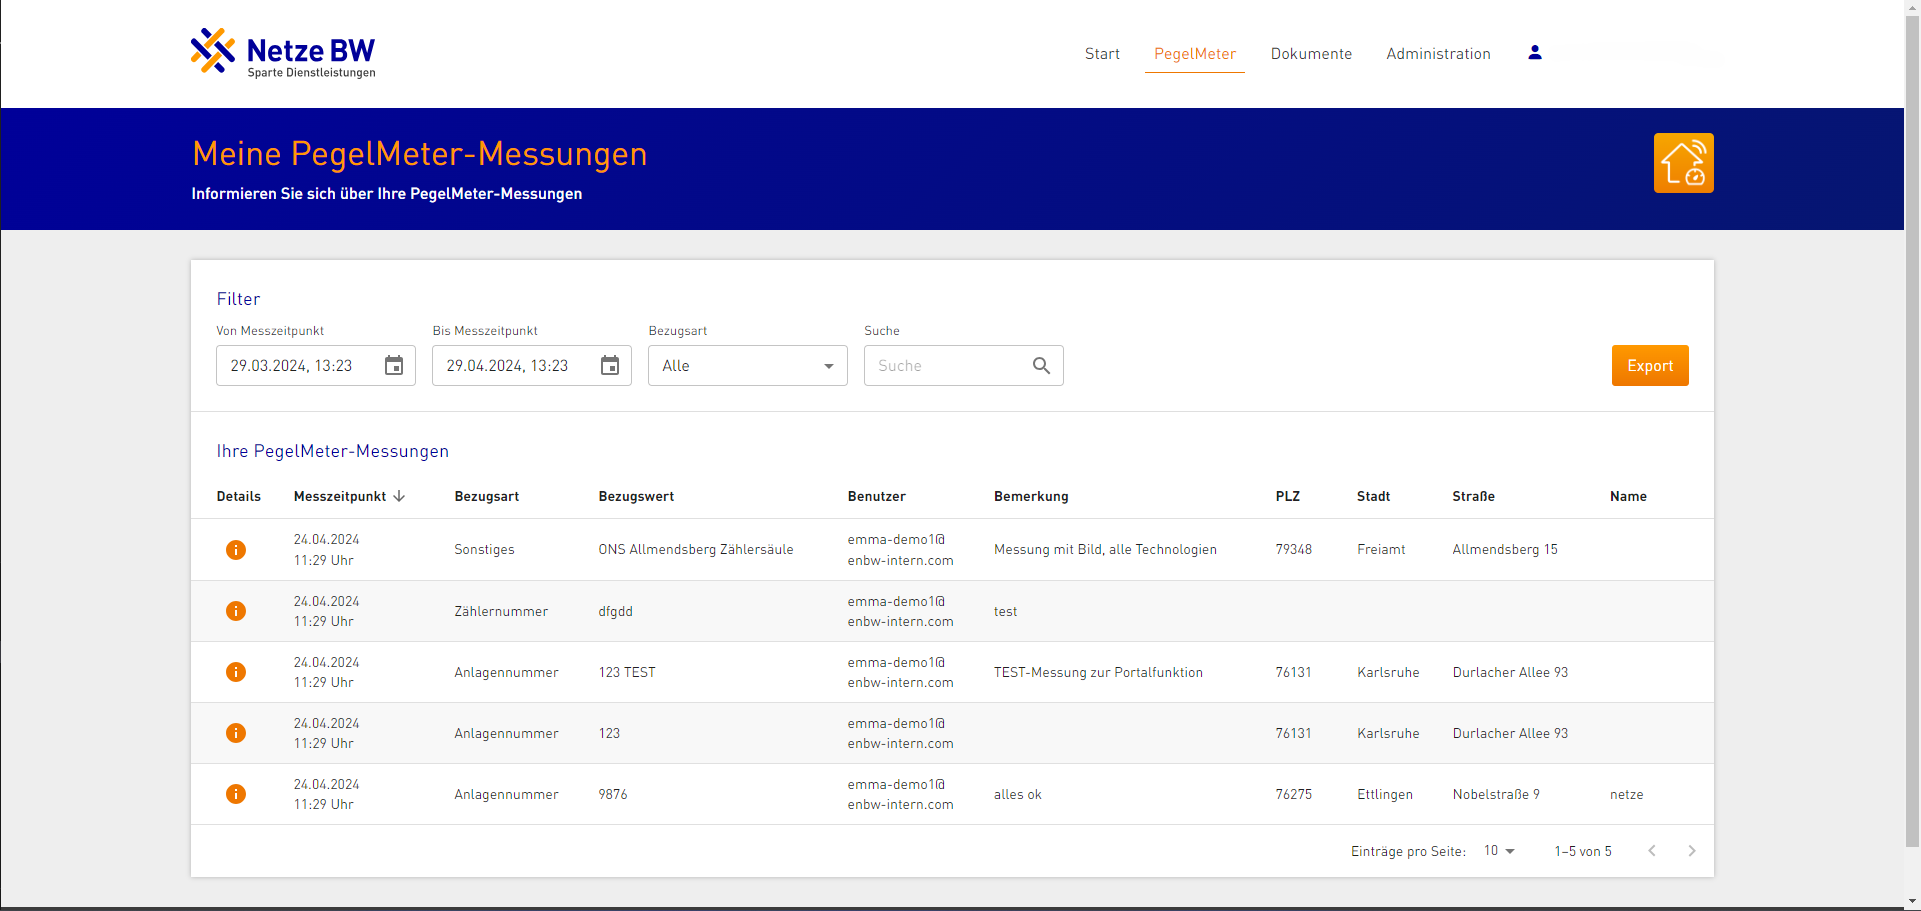Open the Dokumente page
Image resolution: width=1921 pixels, height=911 pixels.
(x=1311, y=54)
